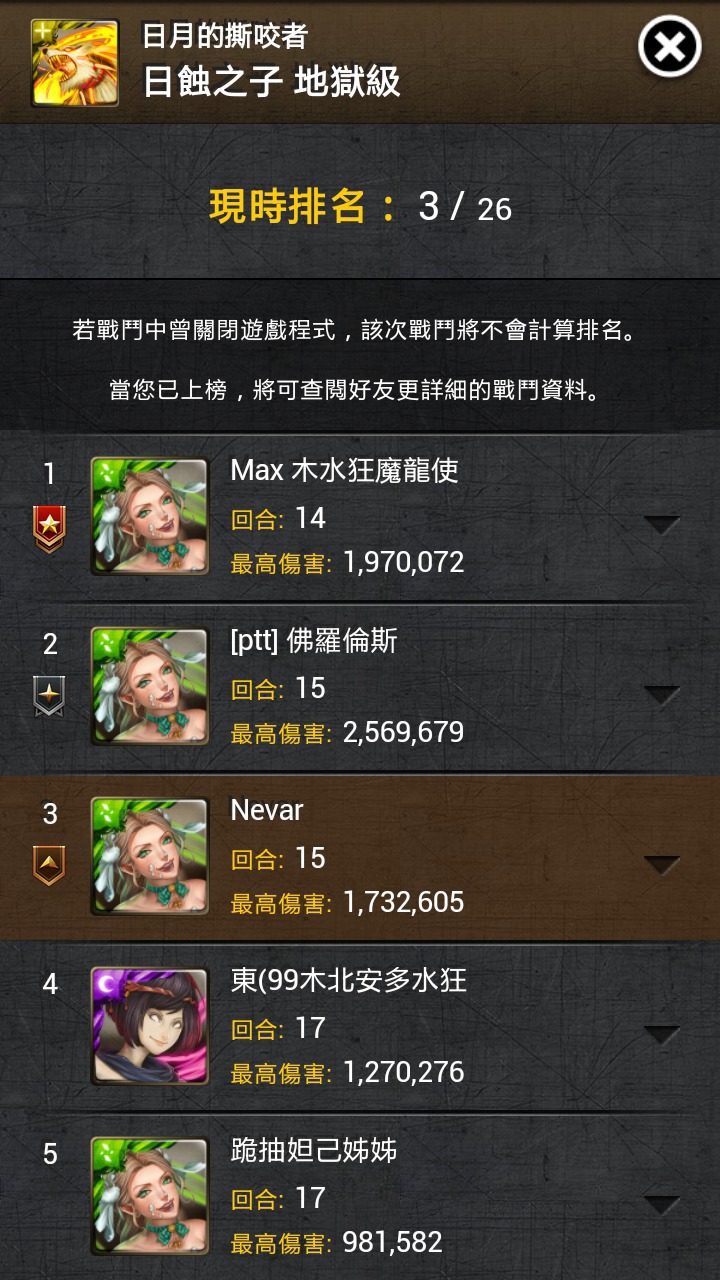Viewport: 720px width, 1280px height.
Task: Tap highest damage value 2,569,679
Action: point(404,732)
